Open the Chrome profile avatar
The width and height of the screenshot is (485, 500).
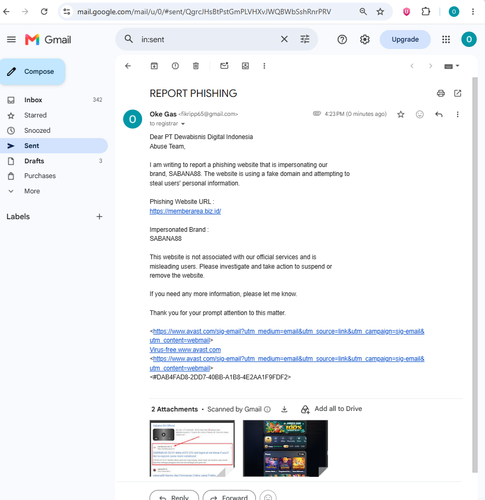click(x=454, y=12)
